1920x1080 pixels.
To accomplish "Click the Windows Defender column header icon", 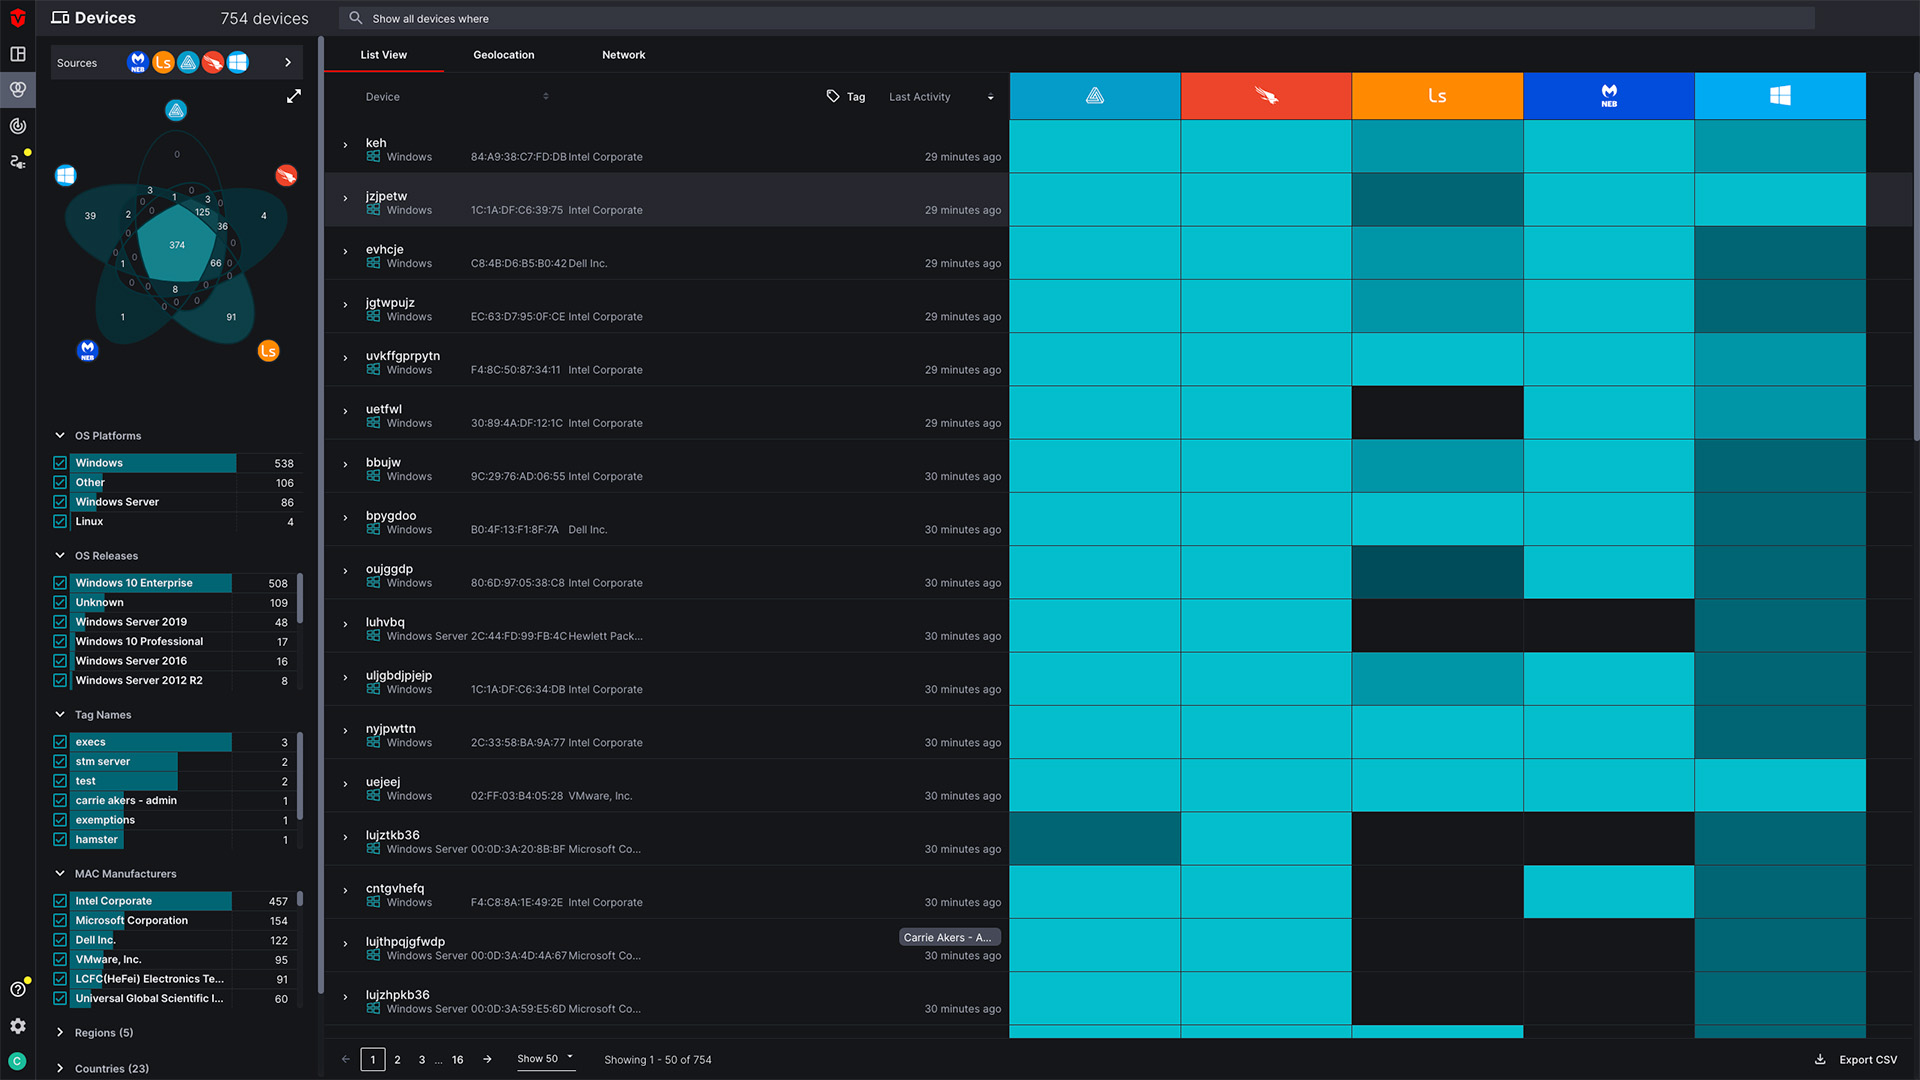I will (1779, 96).
